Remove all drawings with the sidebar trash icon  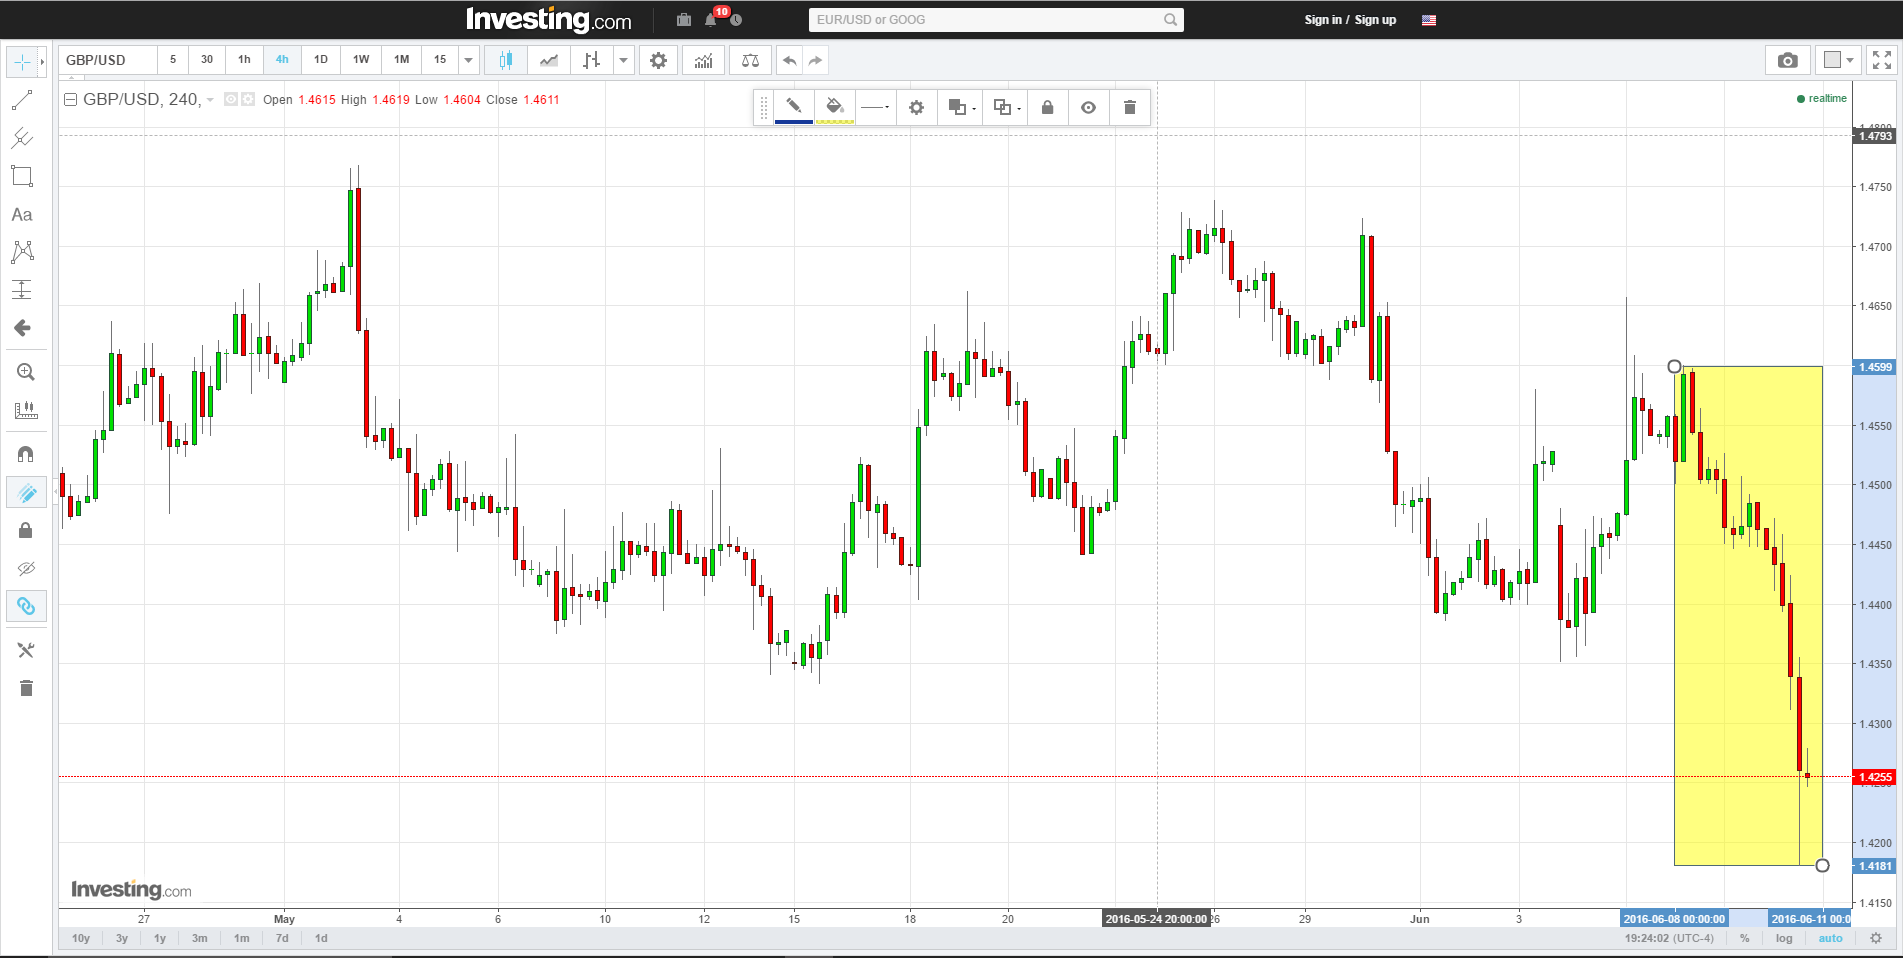pos(26,688)
